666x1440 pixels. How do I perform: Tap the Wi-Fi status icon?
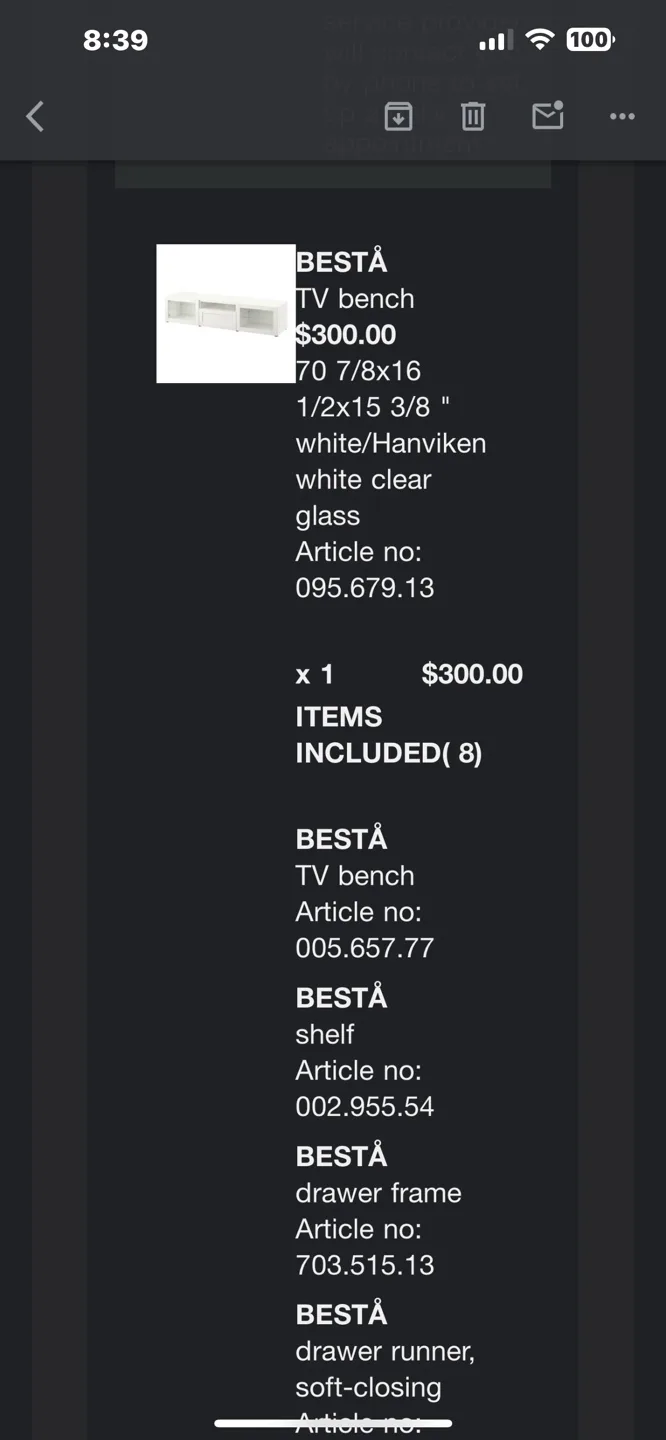(540, 40)
